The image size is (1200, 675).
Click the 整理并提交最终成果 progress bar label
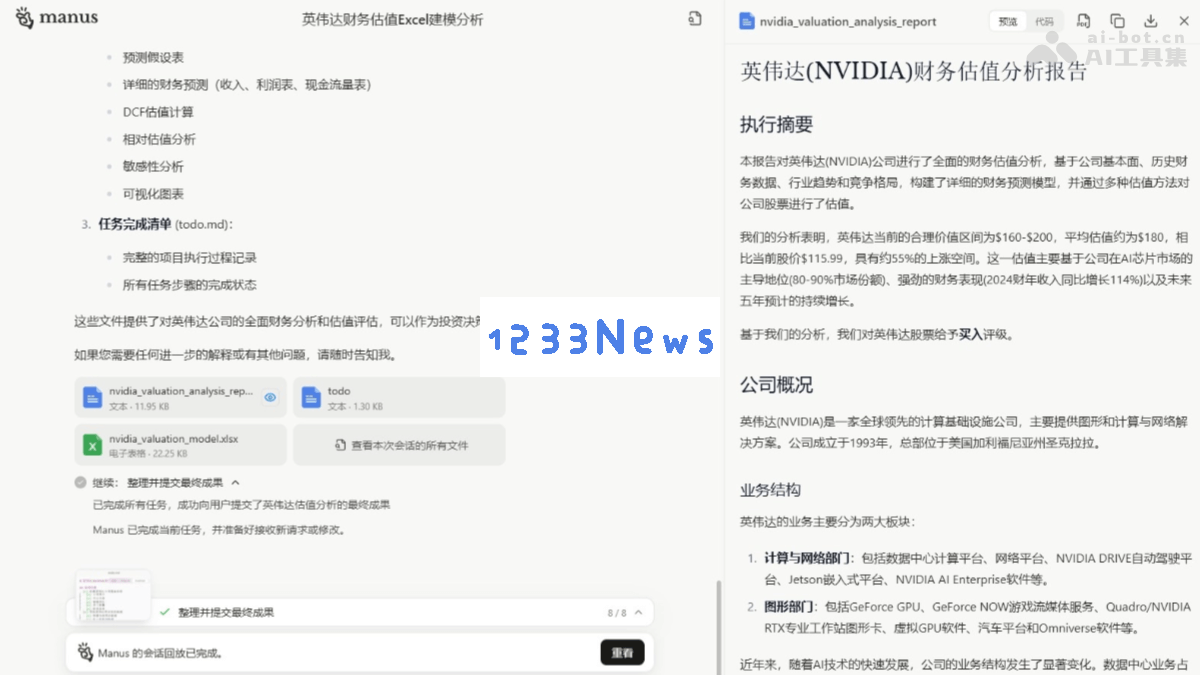click(x=226, y=612)
